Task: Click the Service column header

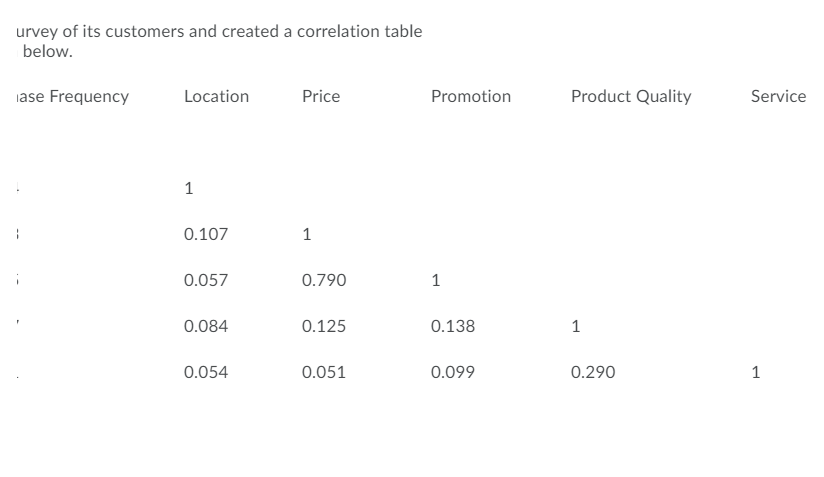Action: pyautogui.click(x=777, y=96)
